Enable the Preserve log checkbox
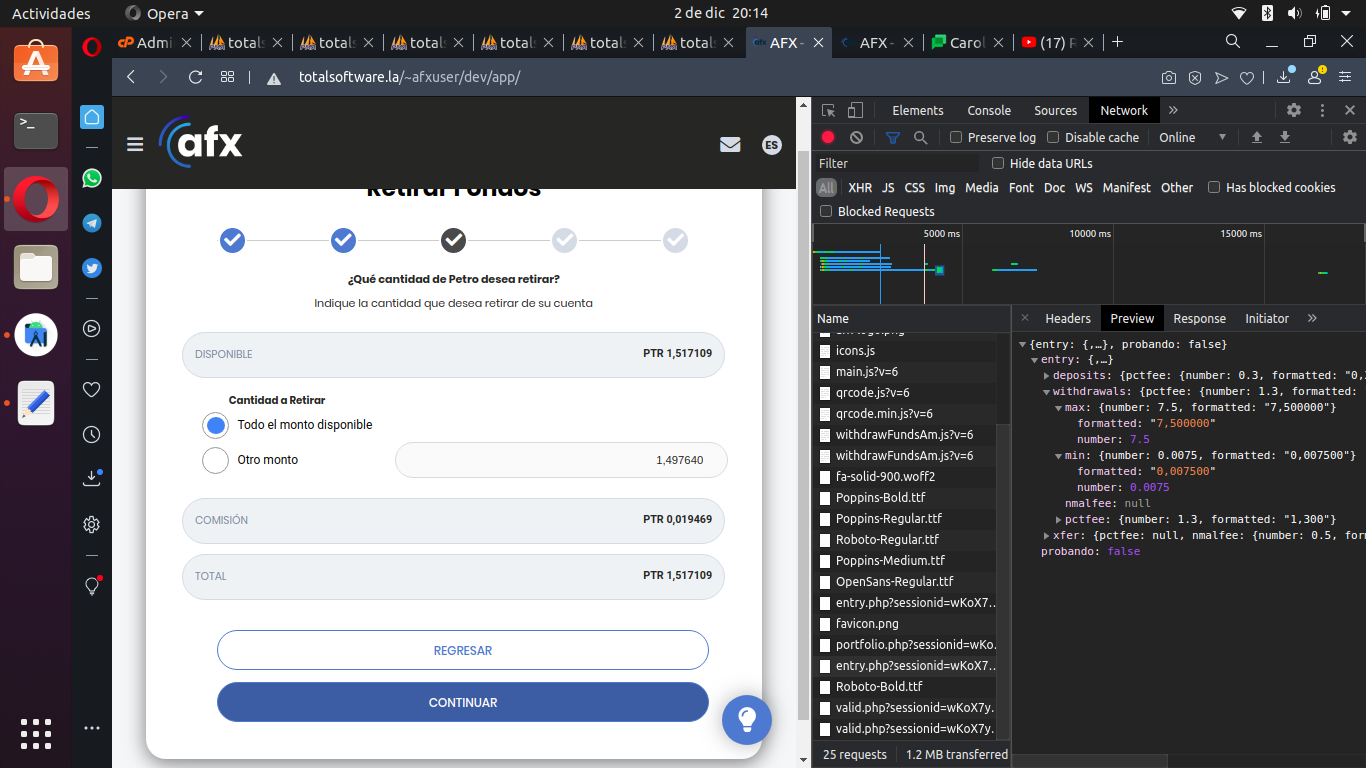The image size is (1366, 768). pos(956,137)
